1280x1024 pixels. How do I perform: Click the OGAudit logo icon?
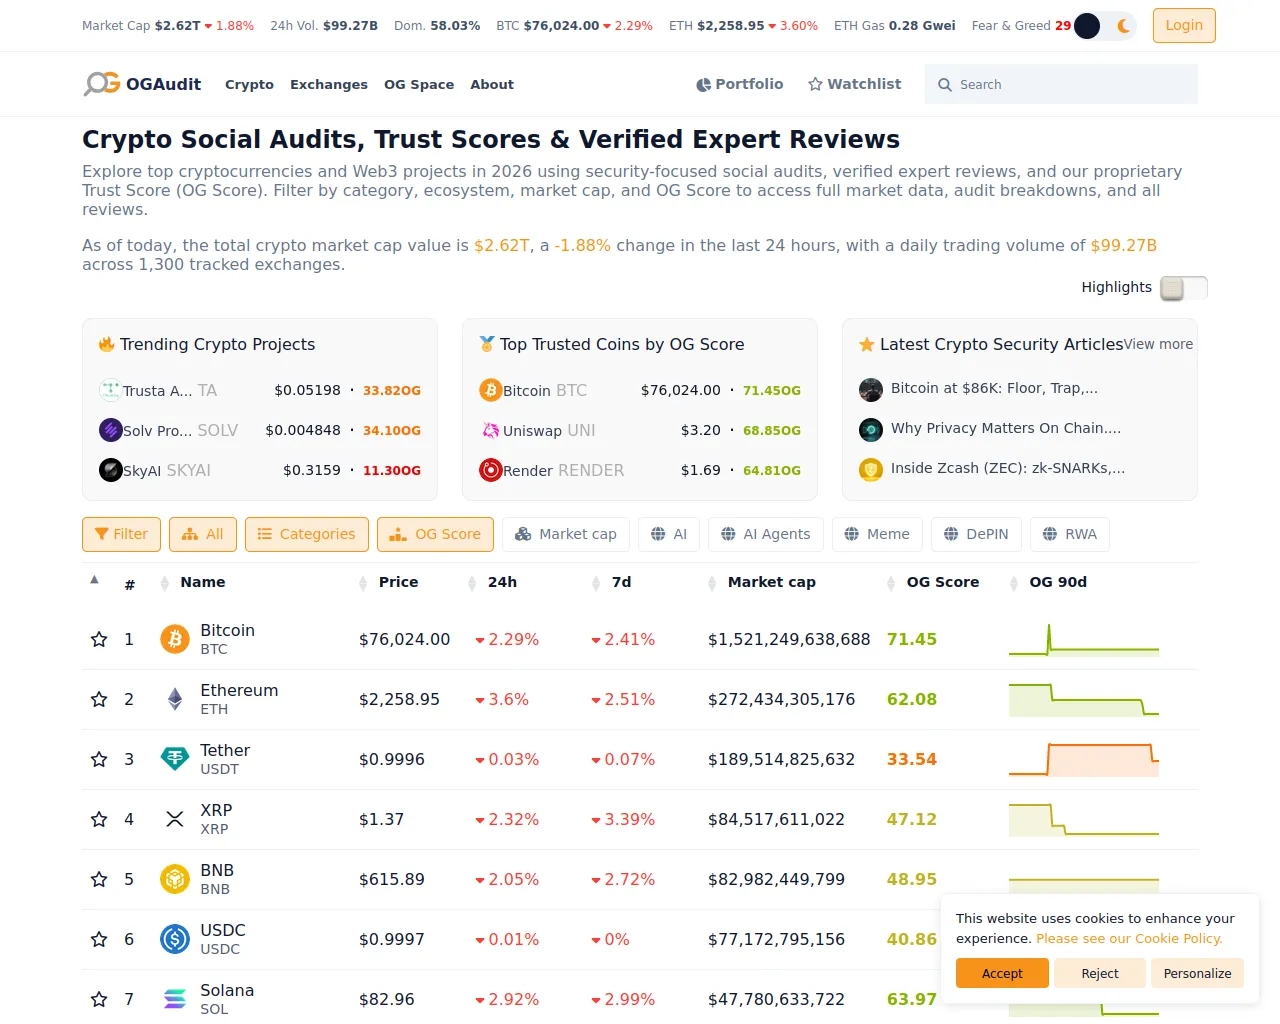(x=102, y=84)
